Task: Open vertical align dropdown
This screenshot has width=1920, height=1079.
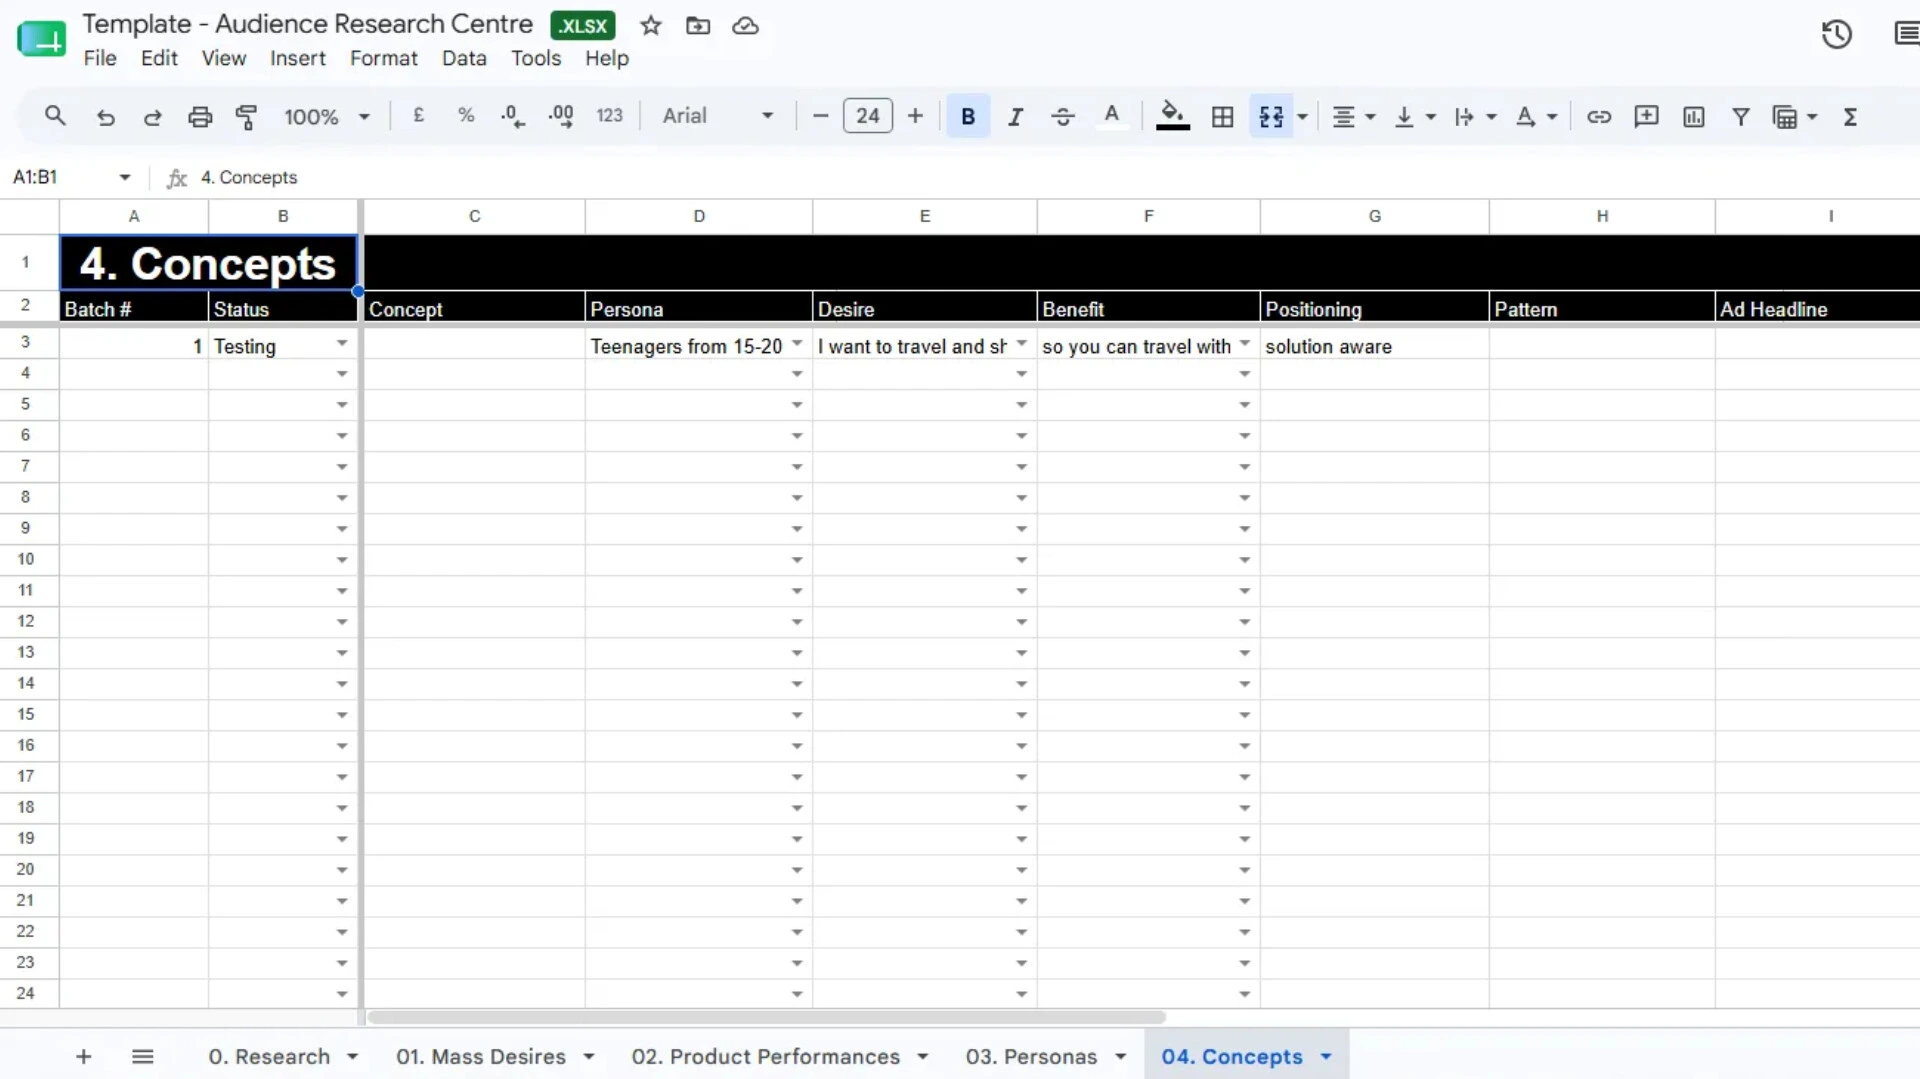Action: pos(1414,117)
